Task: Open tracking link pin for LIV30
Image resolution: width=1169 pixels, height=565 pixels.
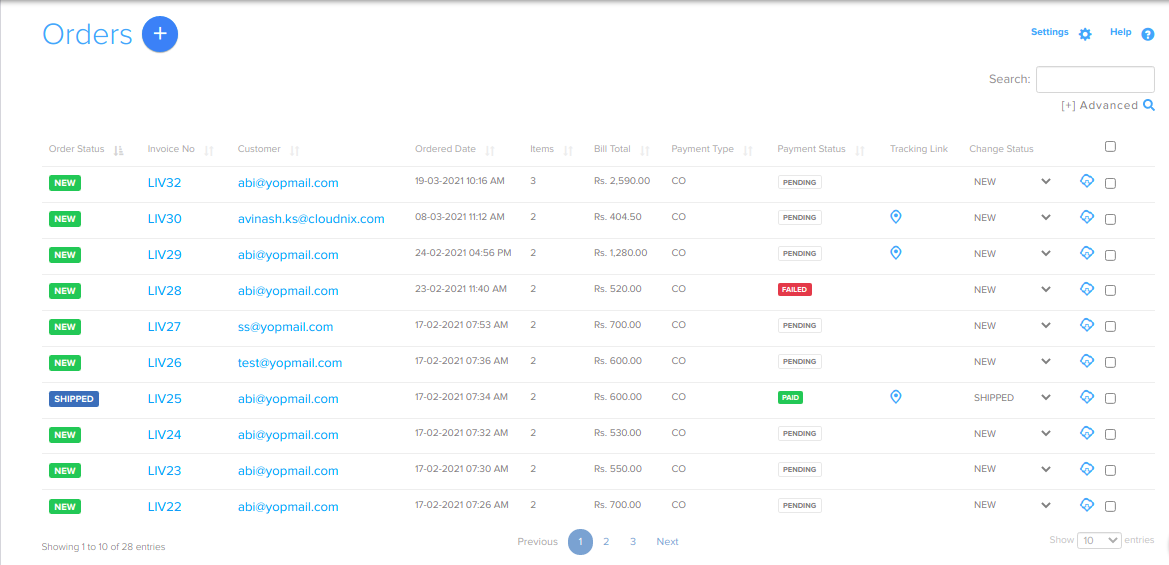Action: click(x=896, y=217)
